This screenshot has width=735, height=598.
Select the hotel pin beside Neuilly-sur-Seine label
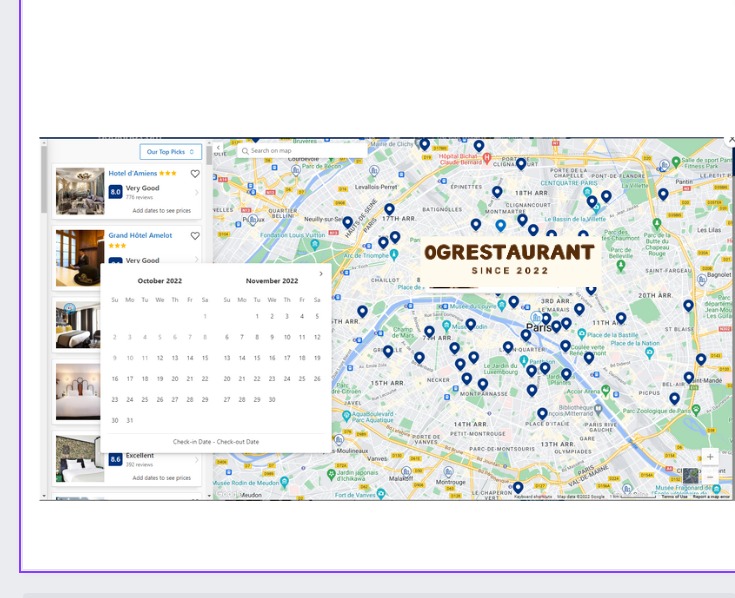347,223
